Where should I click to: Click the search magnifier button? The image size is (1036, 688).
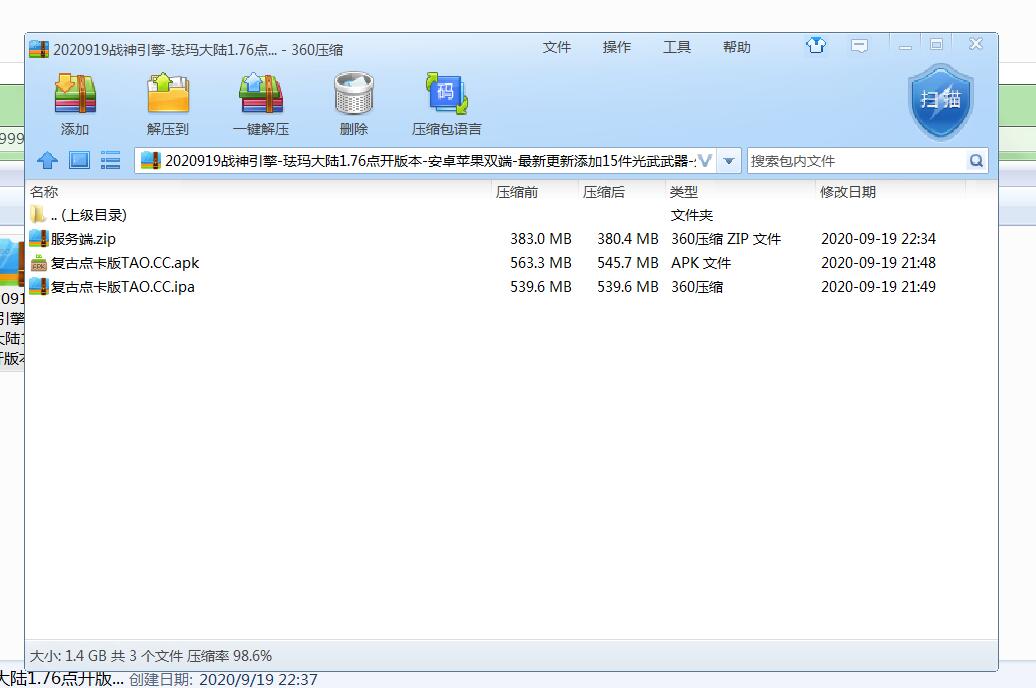976,161
